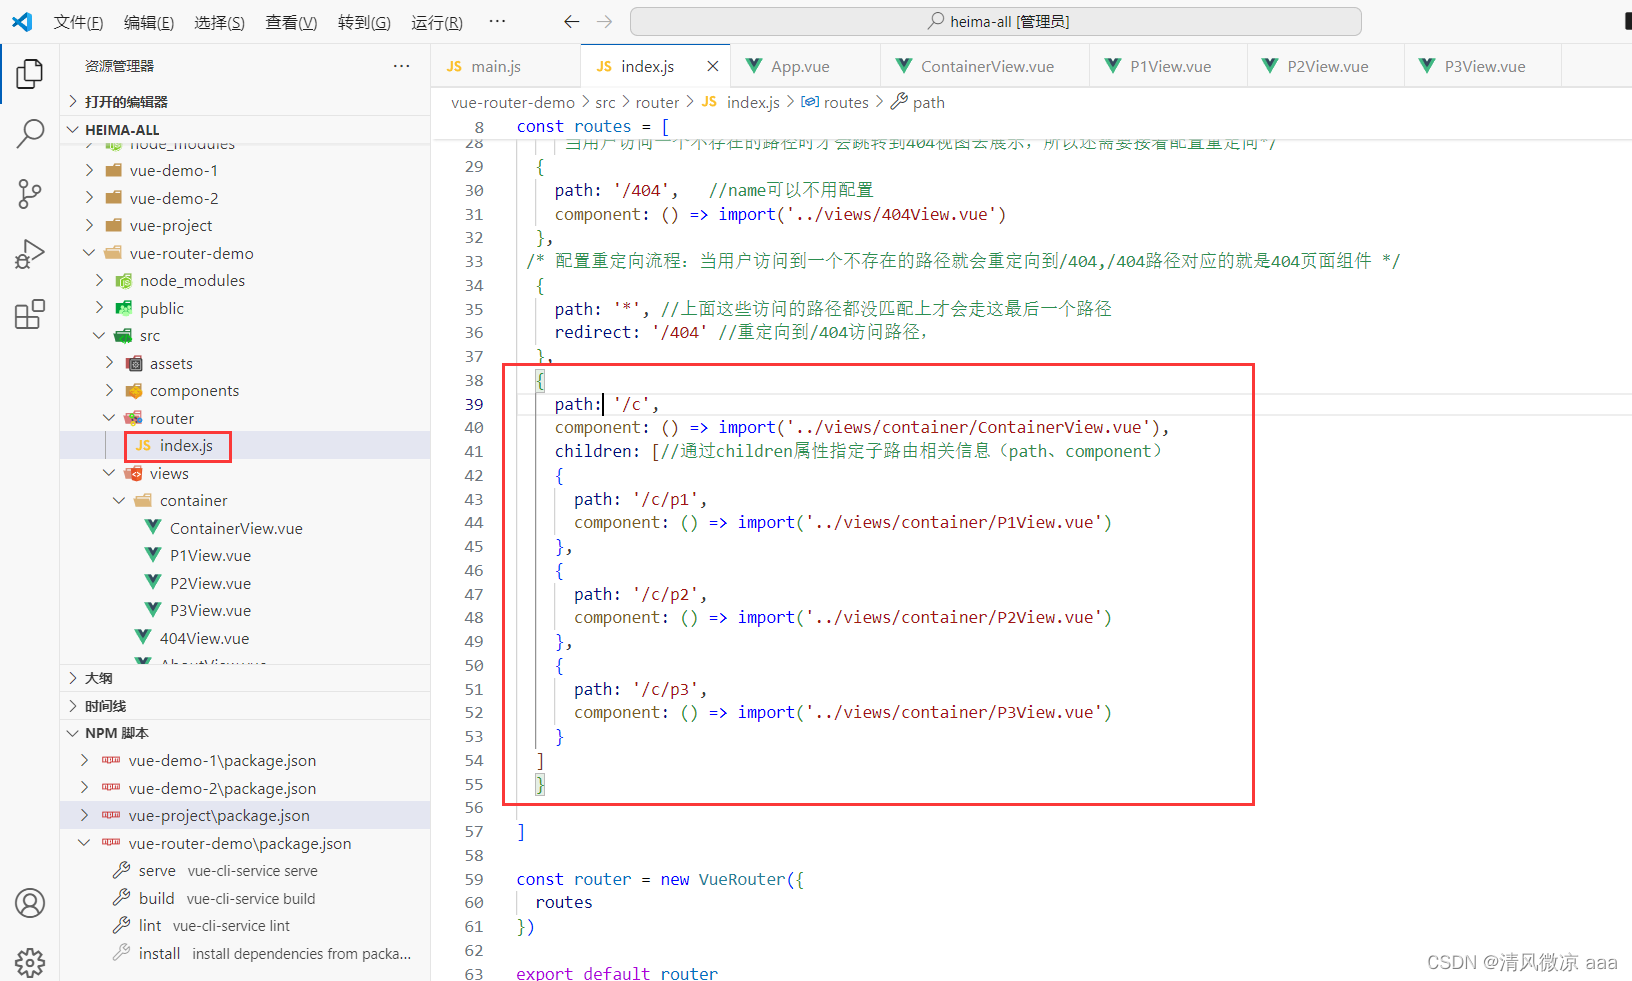Screen dimensions: 1632x981
Task: Open the Explorer view icon
Action: [x=30, y=73]
